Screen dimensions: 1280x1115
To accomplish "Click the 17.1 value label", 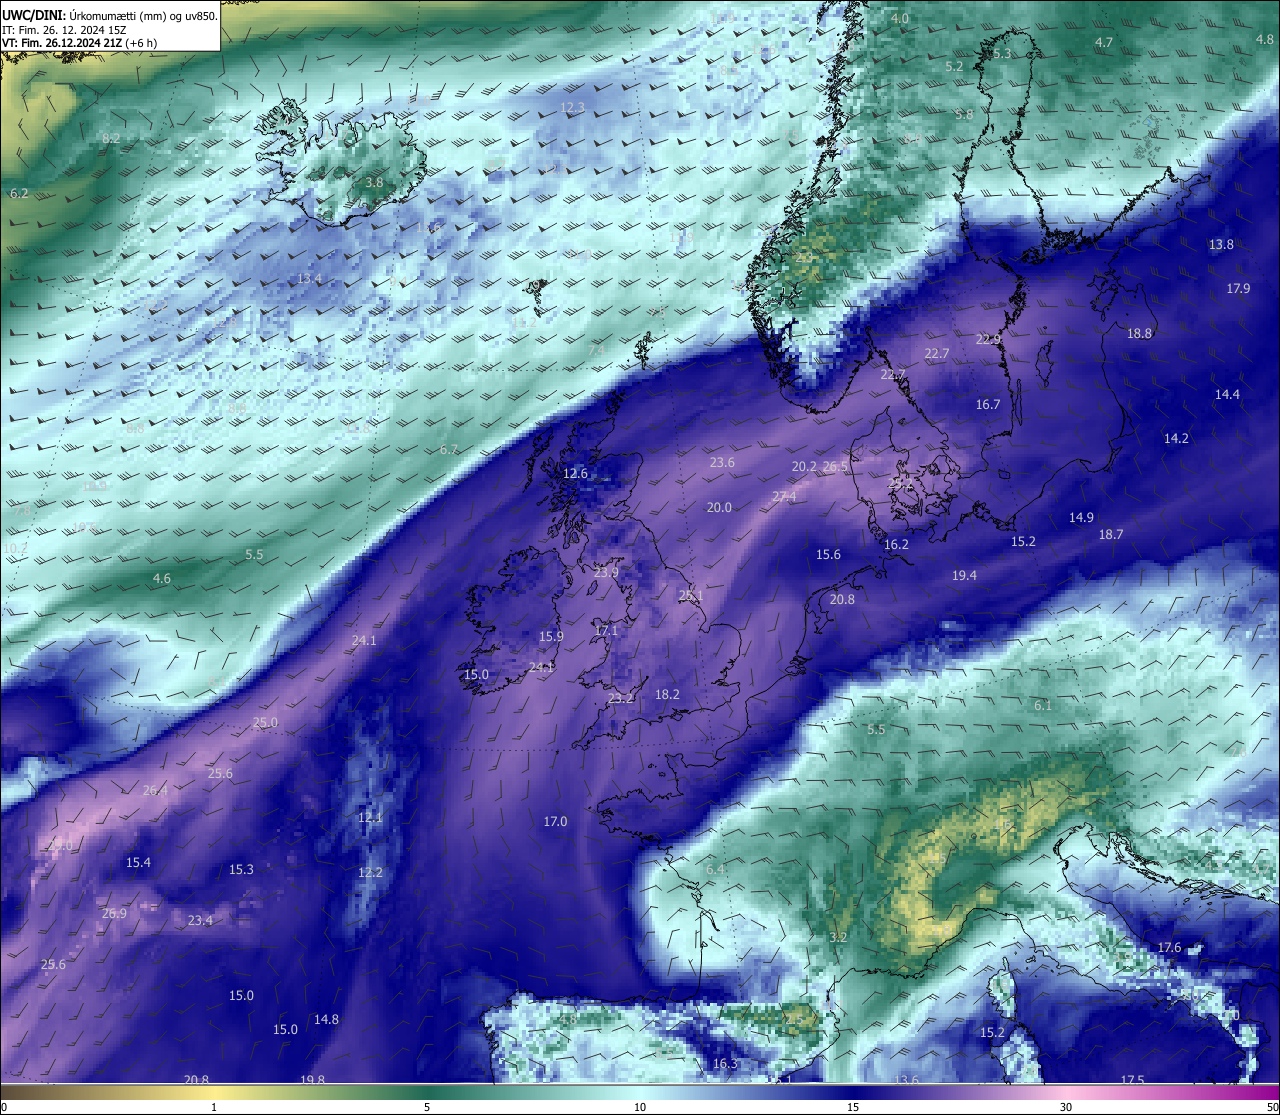I will pos(606,631).
